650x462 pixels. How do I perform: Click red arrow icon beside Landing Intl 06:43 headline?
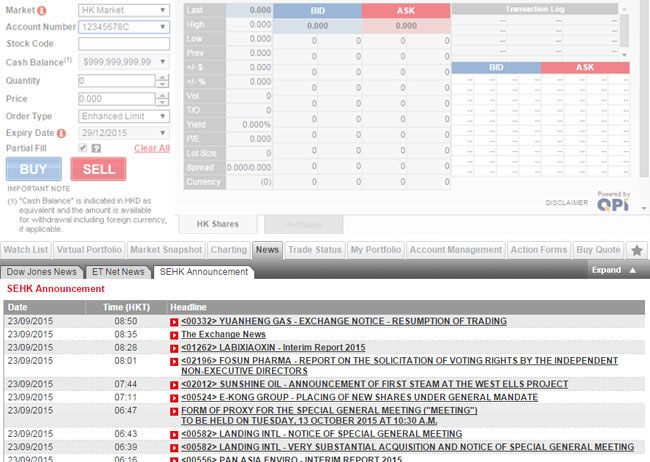174,435
